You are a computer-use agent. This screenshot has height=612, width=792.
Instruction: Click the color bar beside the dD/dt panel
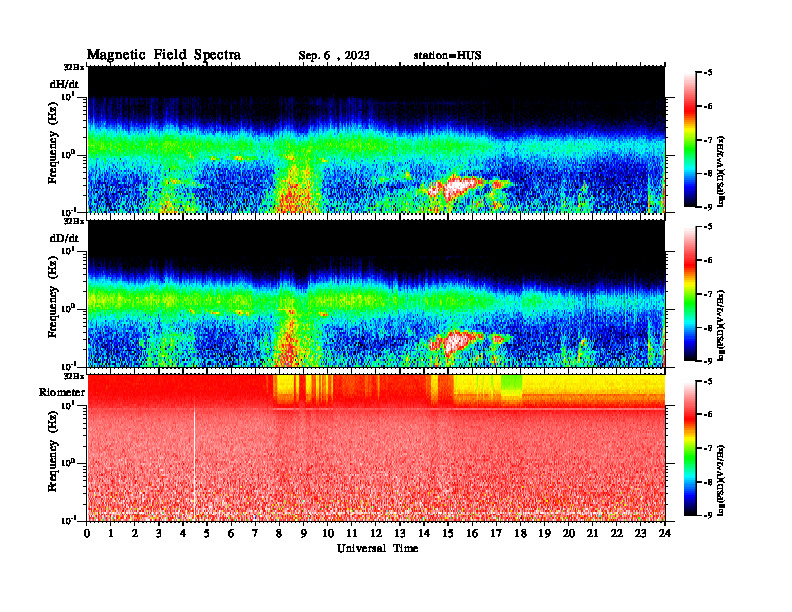coord(690,294)
